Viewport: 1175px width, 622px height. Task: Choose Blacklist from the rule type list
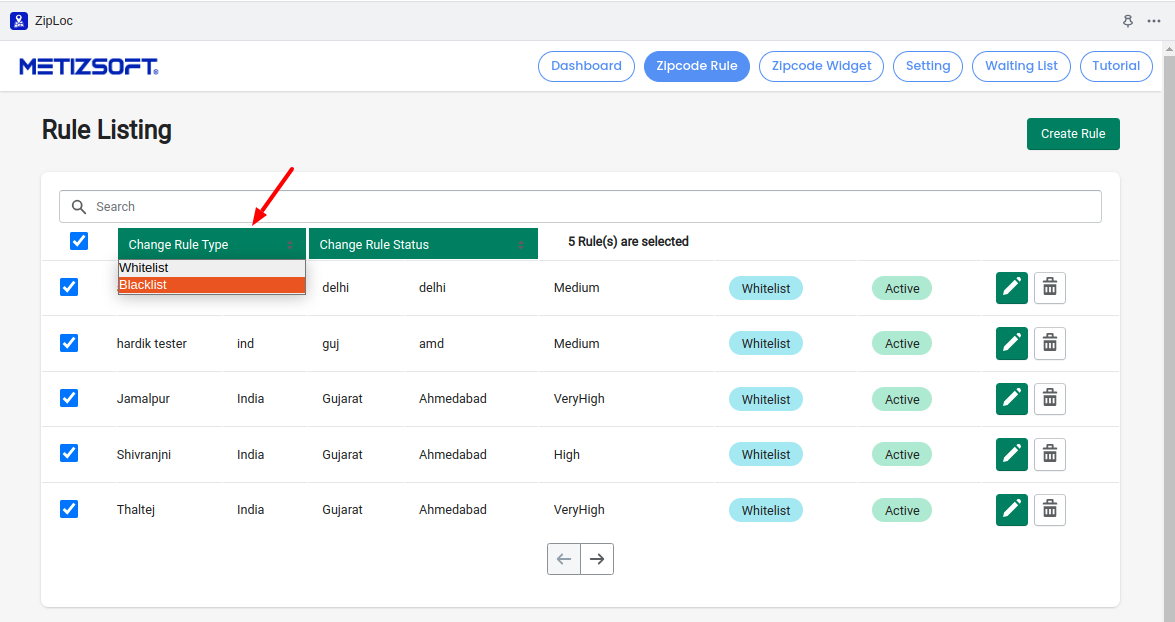[x=211, y=285]
